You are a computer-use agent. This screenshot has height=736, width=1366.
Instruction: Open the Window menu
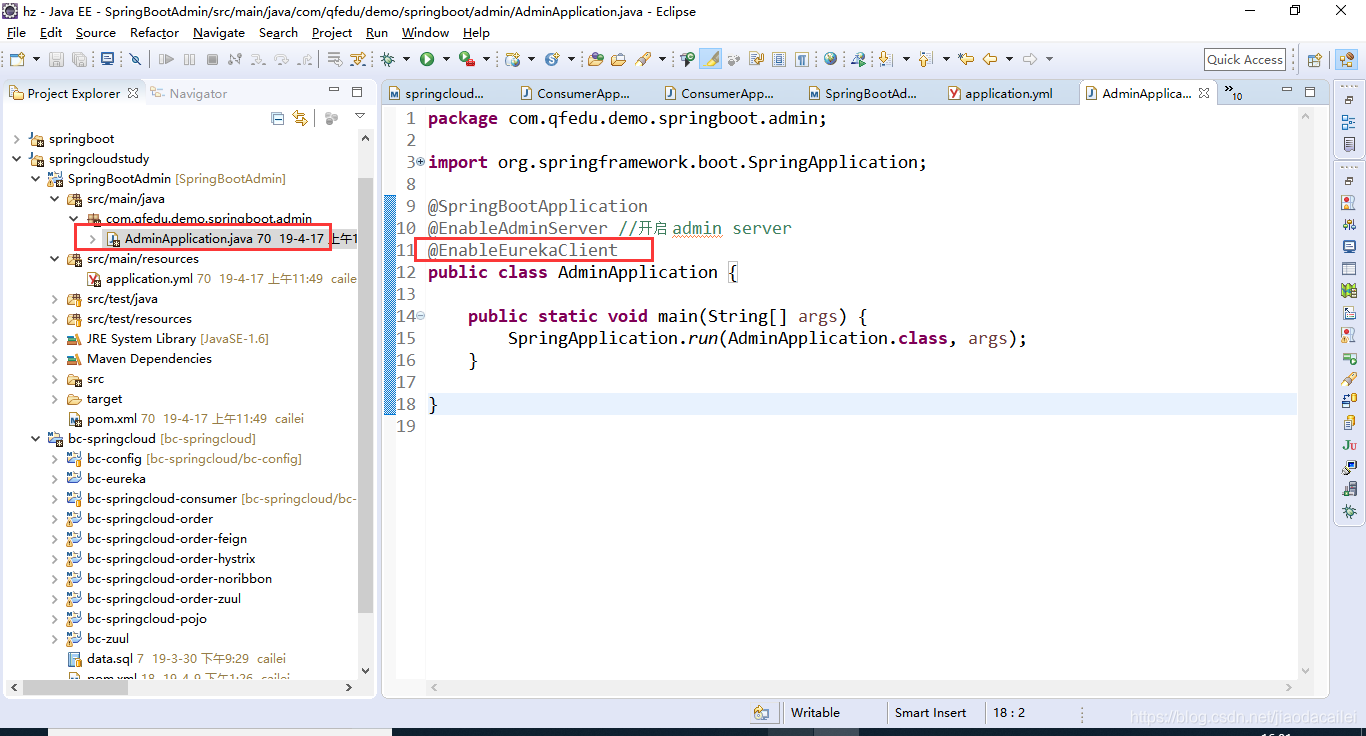pyautogui.click(x=426, y=32)
